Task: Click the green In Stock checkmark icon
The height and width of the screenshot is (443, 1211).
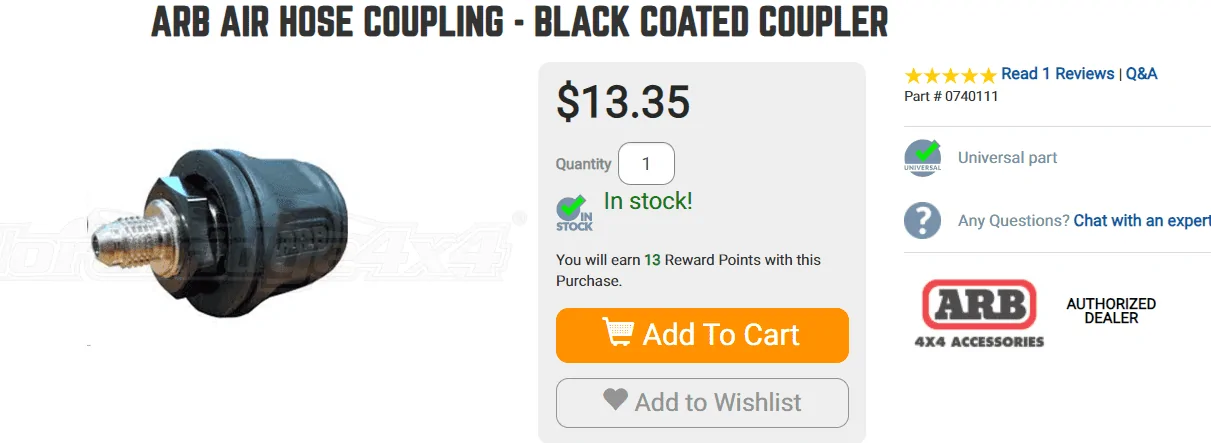Action: point(574,212)
